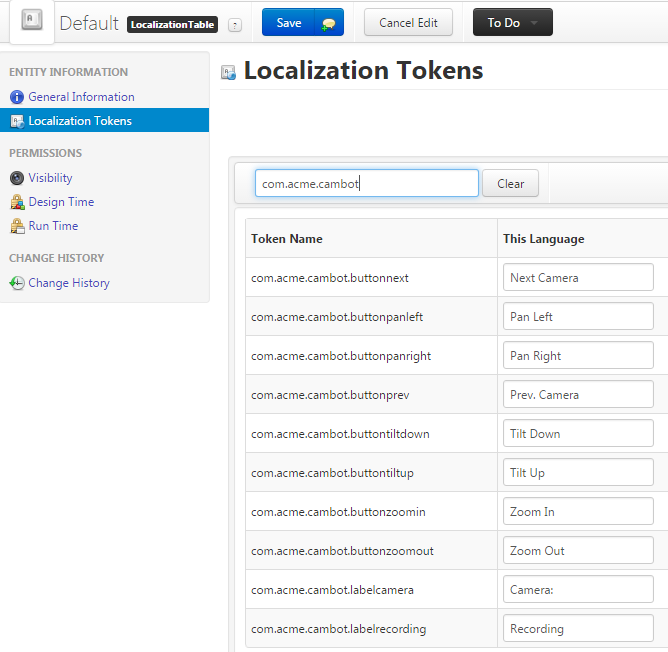
Task: Click the Run Time lock icon
Action: 17,226
